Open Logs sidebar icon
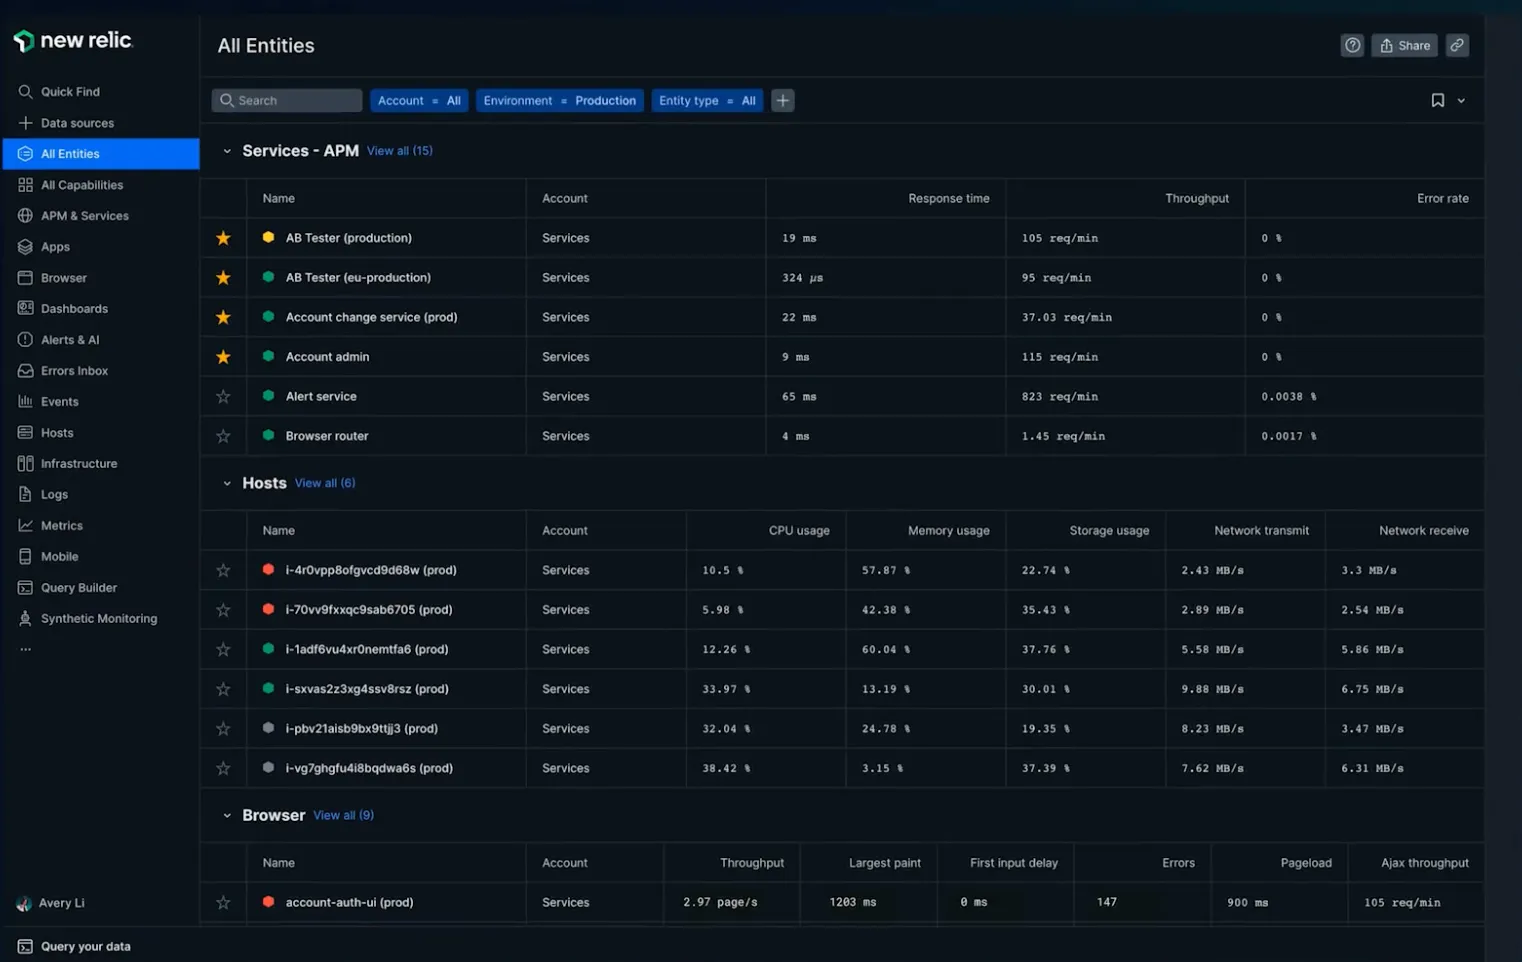Screen dimensions: 1522x962 pyautogui.click(x=25, y=494)
